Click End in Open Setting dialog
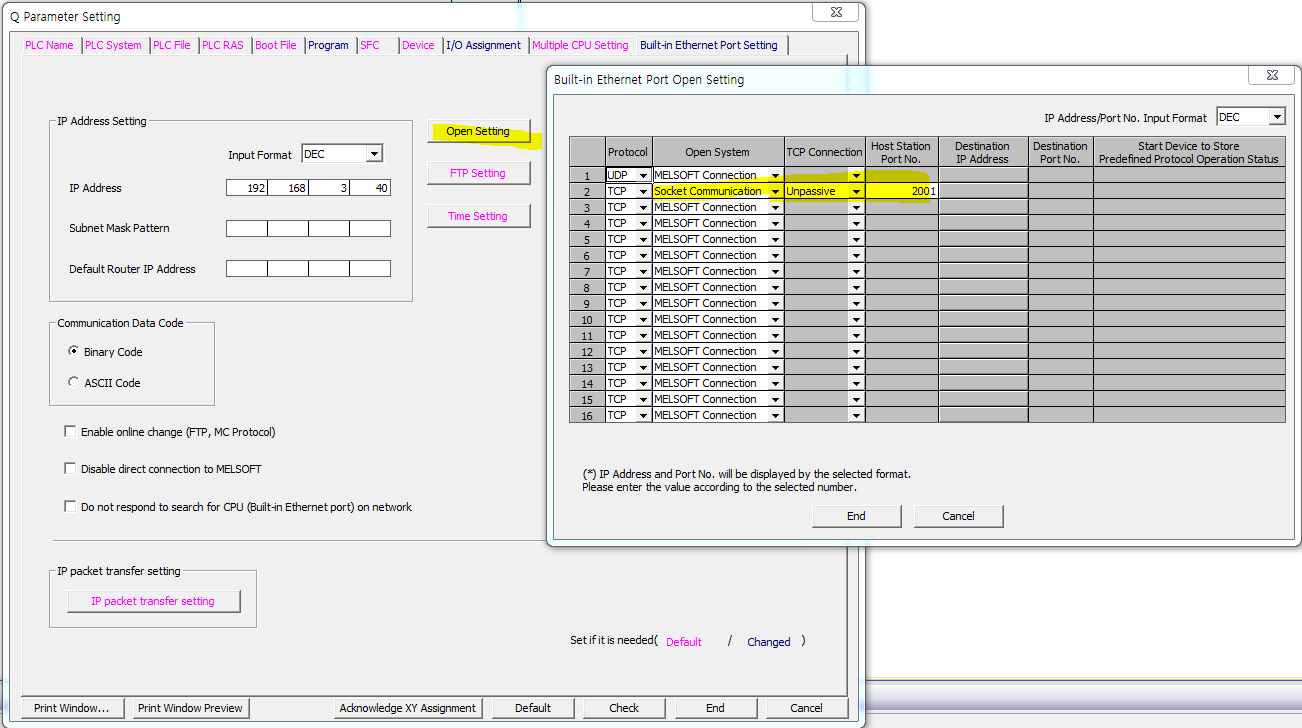The width and height of the screenshot is (1302, 728). point(856,516)
